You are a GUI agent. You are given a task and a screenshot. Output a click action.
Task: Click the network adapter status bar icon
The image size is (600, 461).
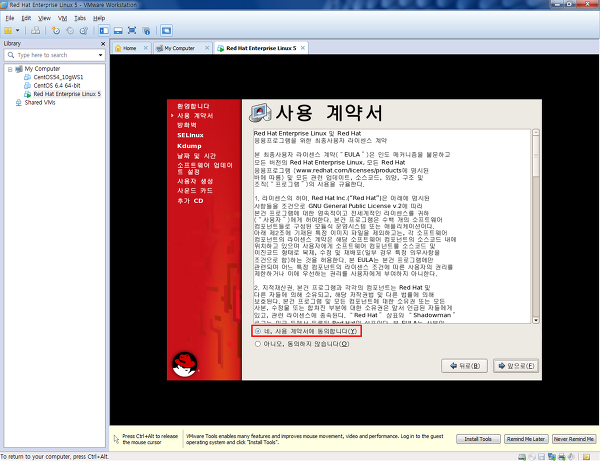click(552, 457)
